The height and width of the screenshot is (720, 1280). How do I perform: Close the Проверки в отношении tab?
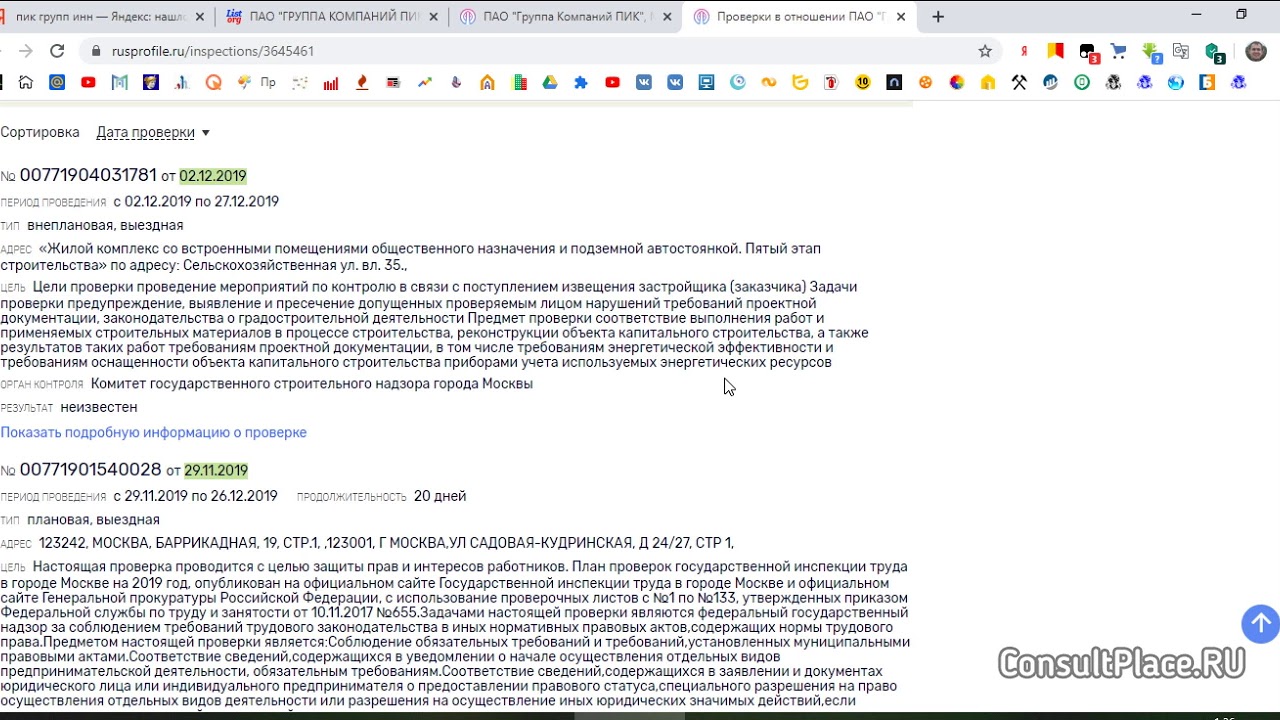902,17
